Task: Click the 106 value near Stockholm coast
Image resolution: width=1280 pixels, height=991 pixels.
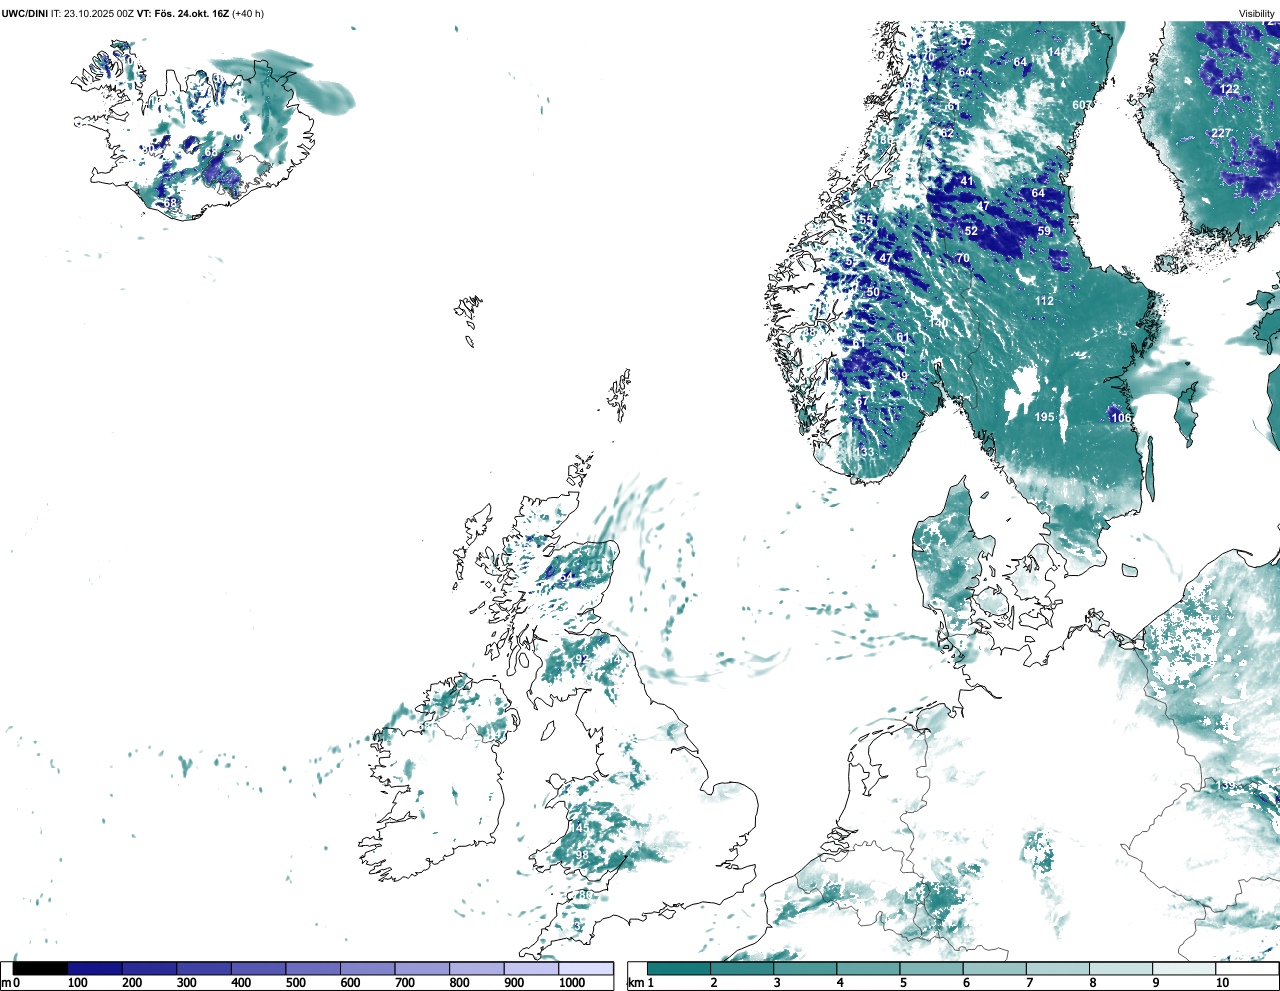Action: click(1121, 418)
